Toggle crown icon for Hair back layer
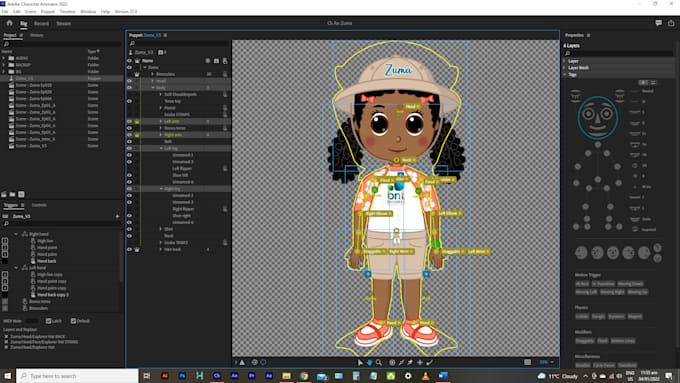 click(137, 249)
